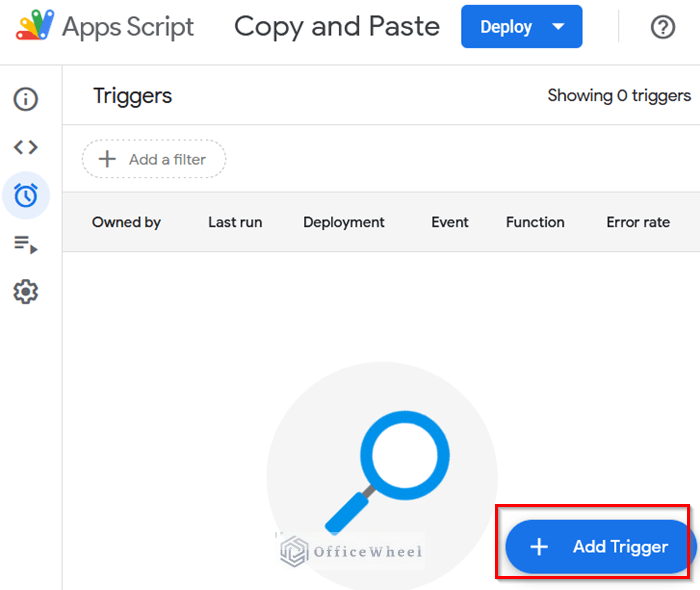Select the Deployment column header
700x590 pixels.
pyautogui.click(x=344, y=222)
